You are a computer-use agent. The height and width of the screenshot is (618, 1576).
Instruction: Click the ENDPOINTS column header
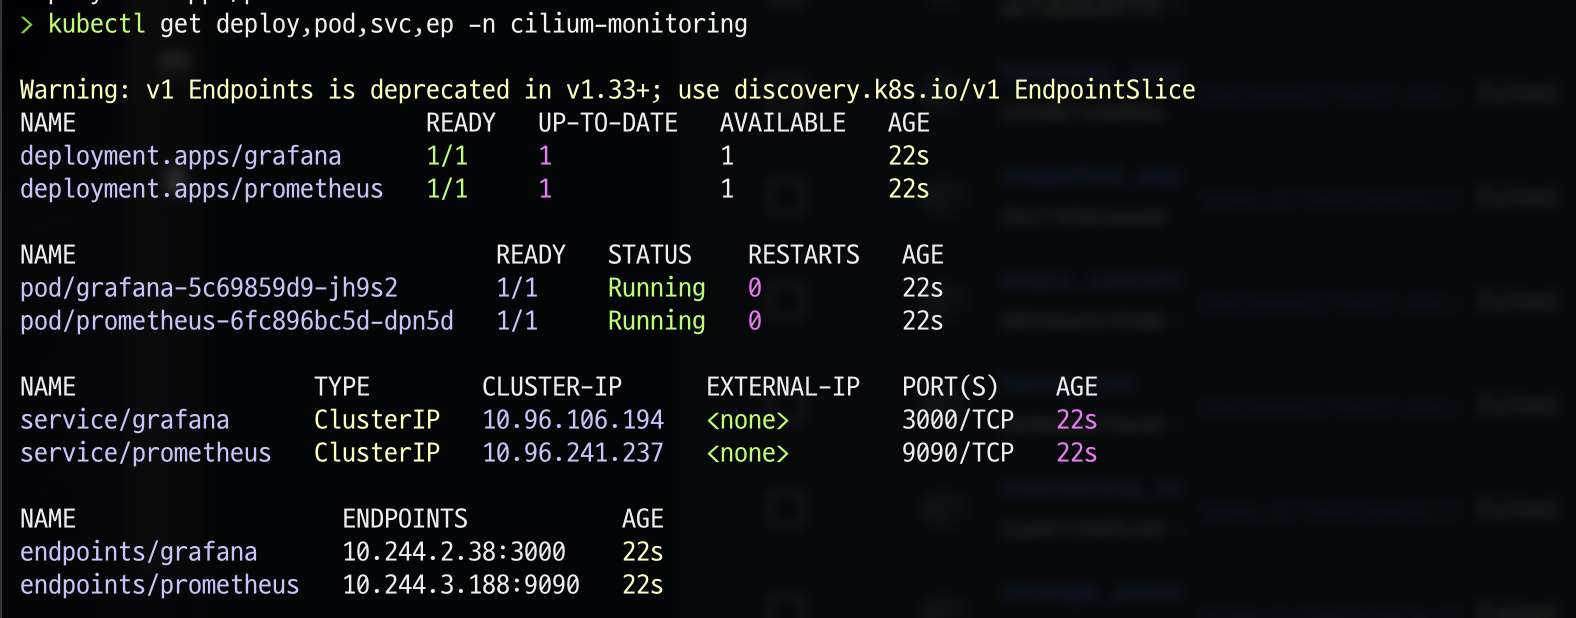click(405, 519)
